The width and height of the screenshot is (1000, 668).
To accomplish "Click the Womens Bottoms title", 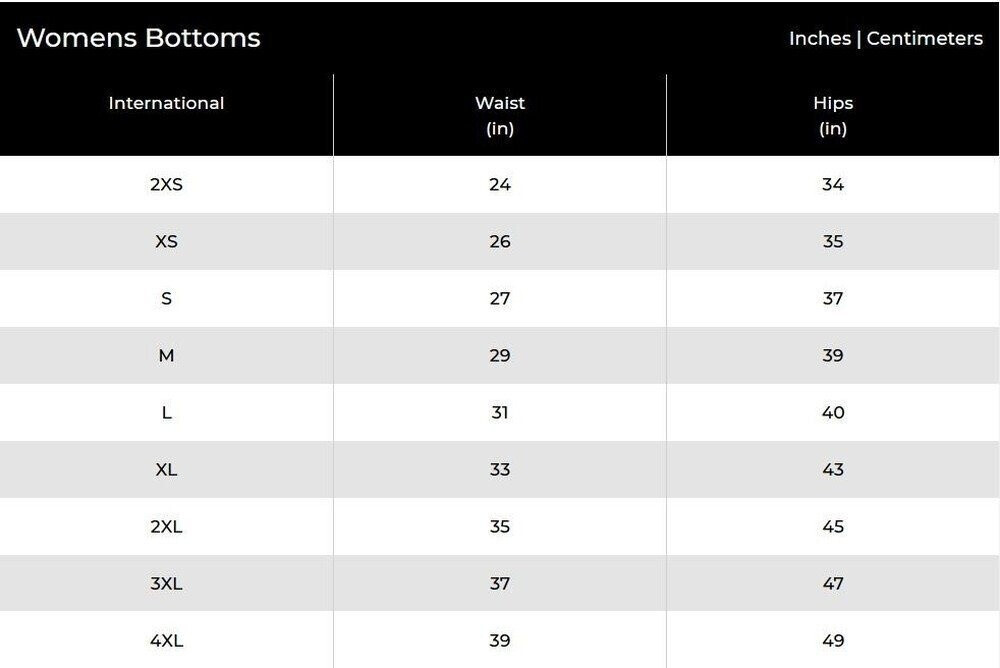I will click(139, 38).
